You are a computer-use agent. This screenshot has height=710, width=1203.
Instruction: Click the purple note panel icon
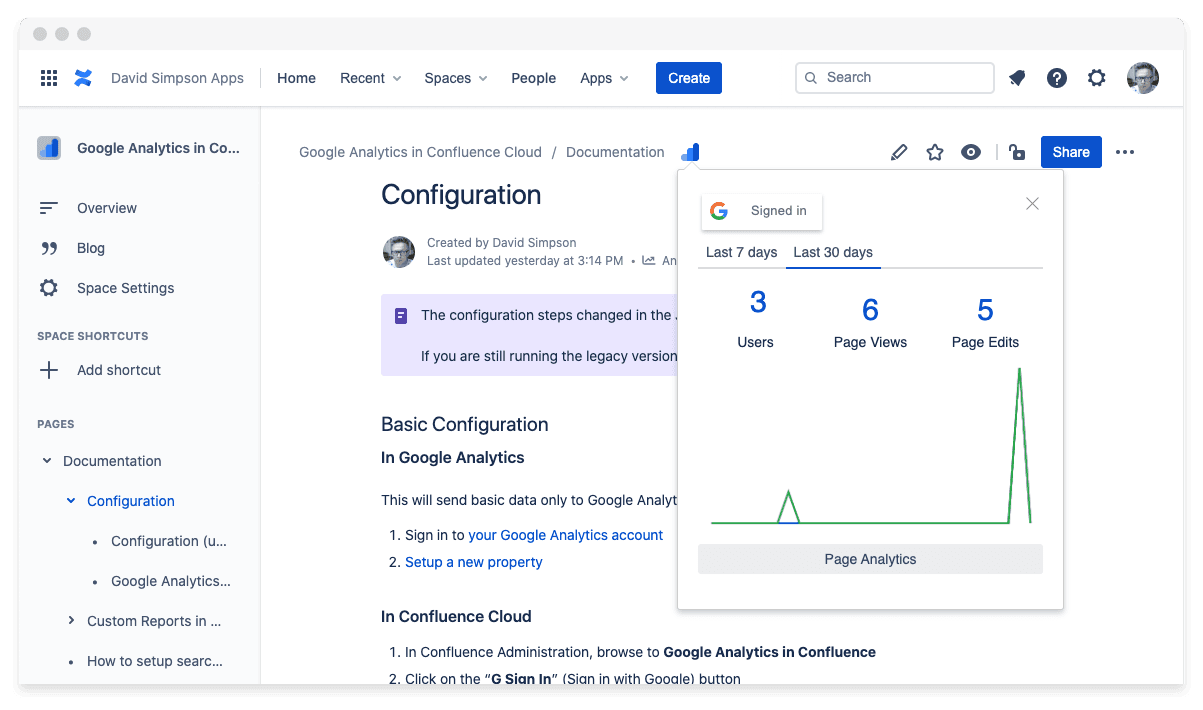tap(401, 316)
